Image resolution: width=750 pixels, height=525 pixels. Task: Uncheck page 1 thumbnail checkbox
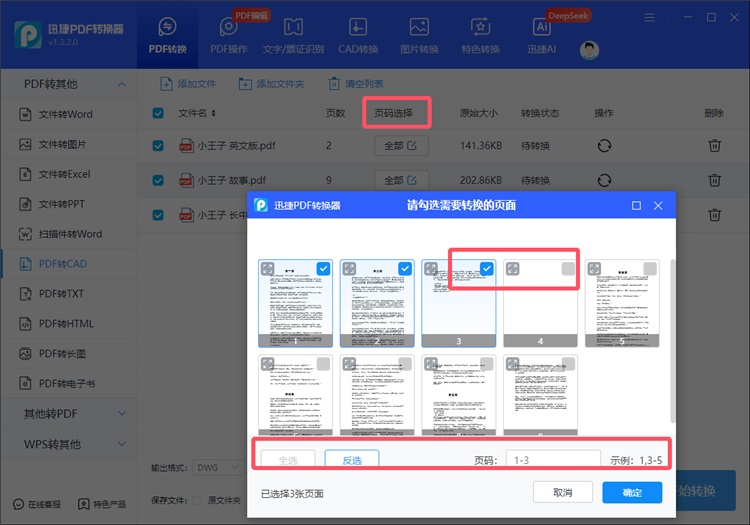(x=323, y=269)
